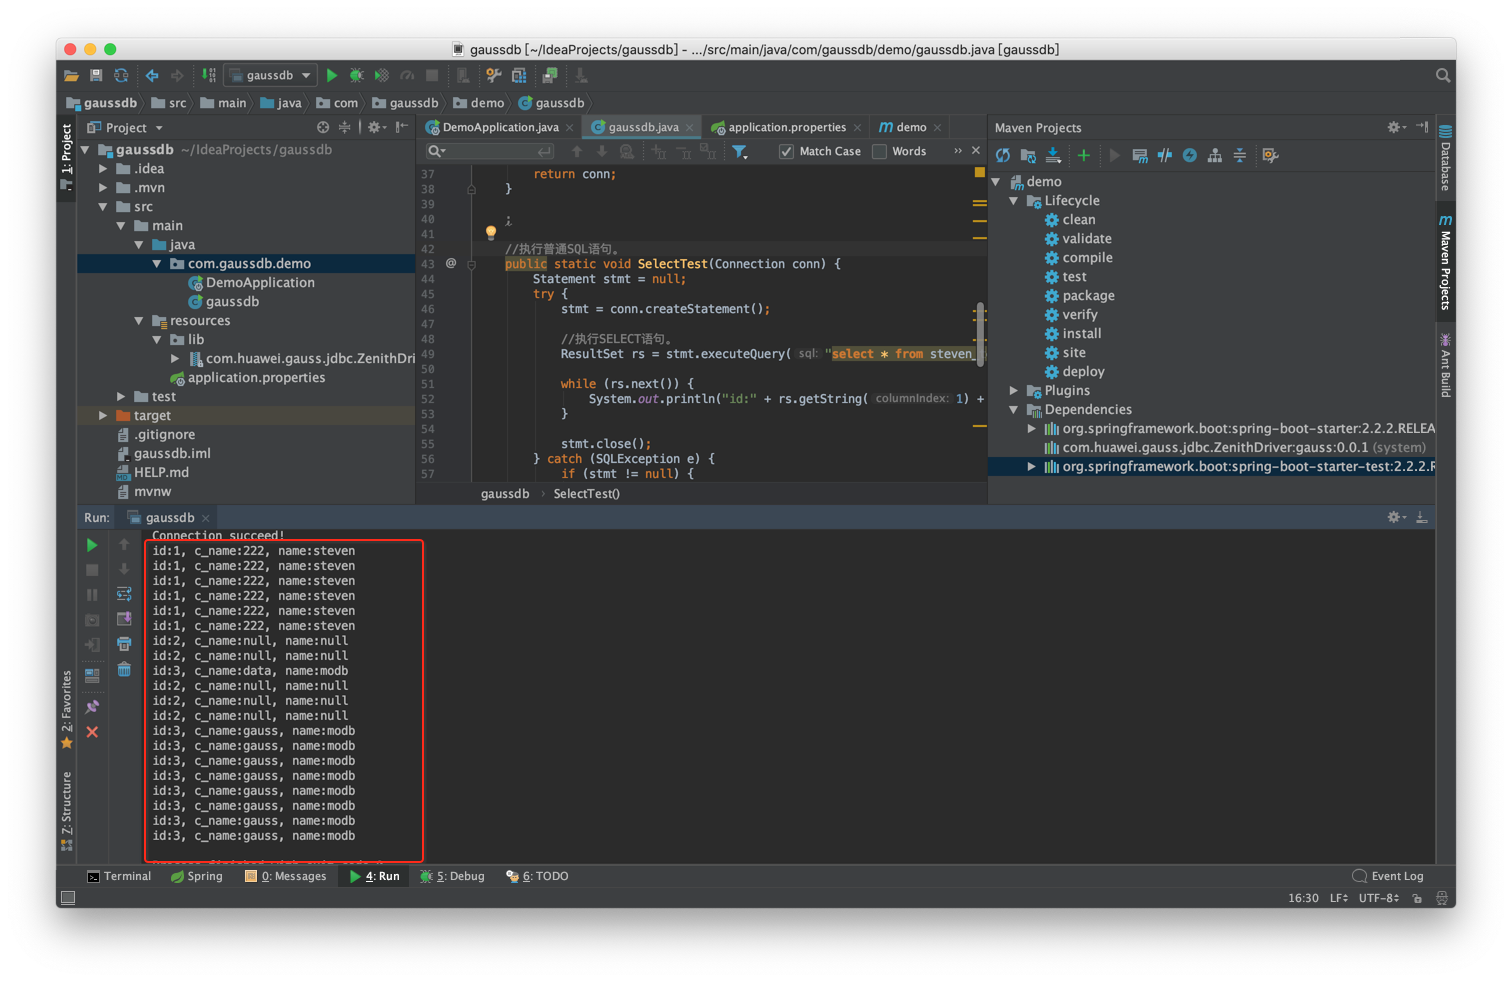Enable Match Case in the search bar

tap(786, 151)
